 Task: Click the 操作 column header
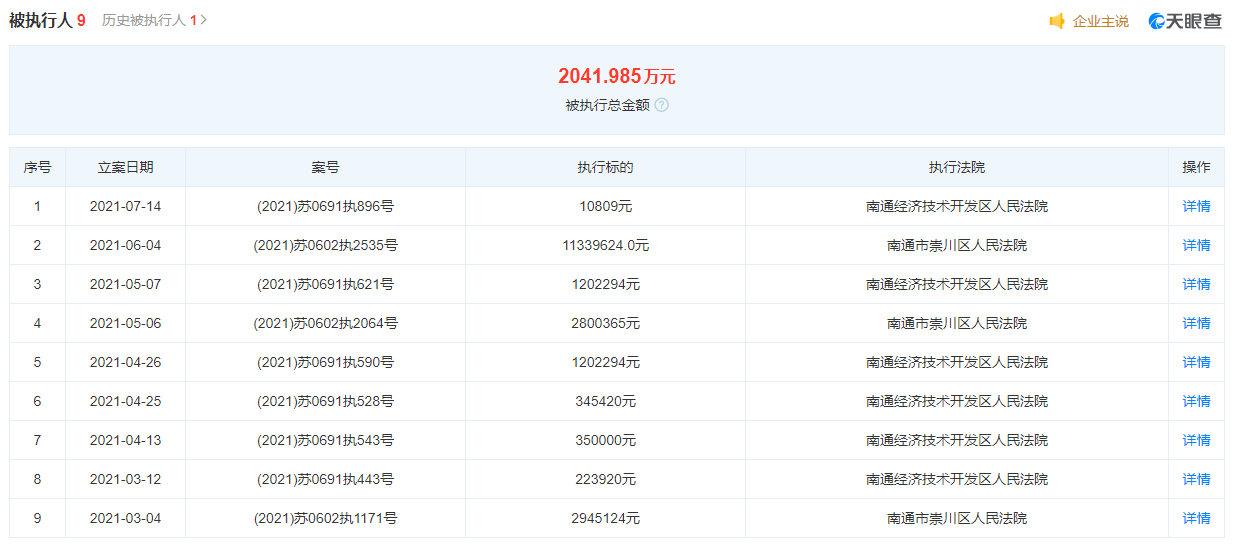(1196, 167)
